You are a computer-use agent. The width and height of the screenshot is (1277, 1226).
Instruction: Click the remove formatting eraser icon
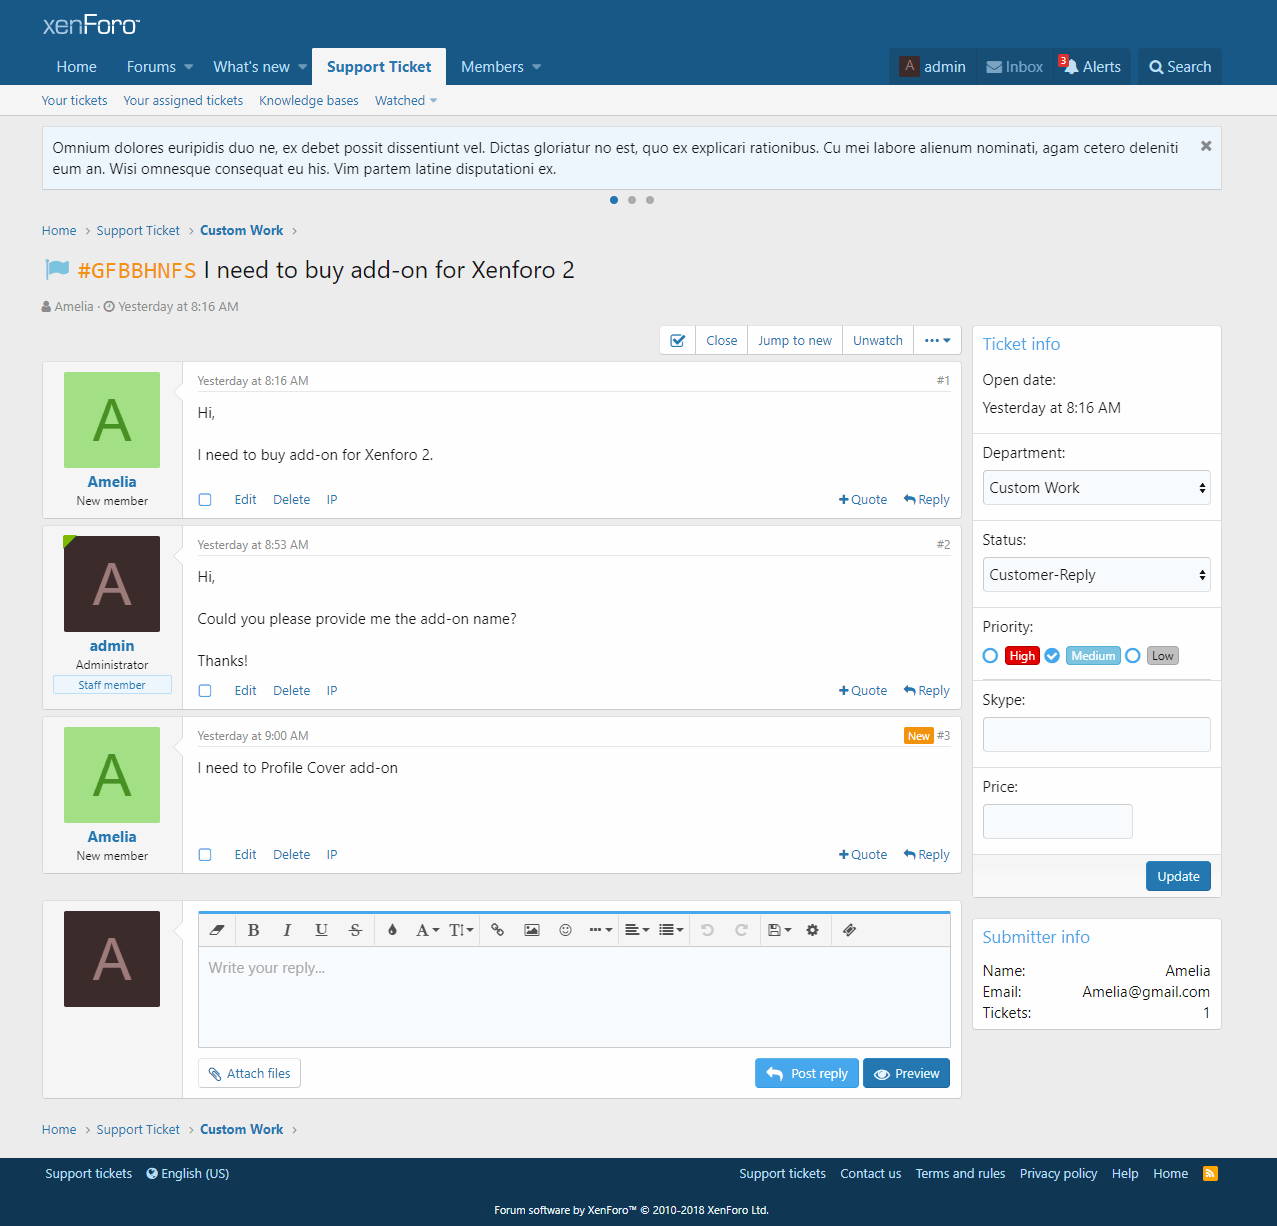(x=217, y=930)
